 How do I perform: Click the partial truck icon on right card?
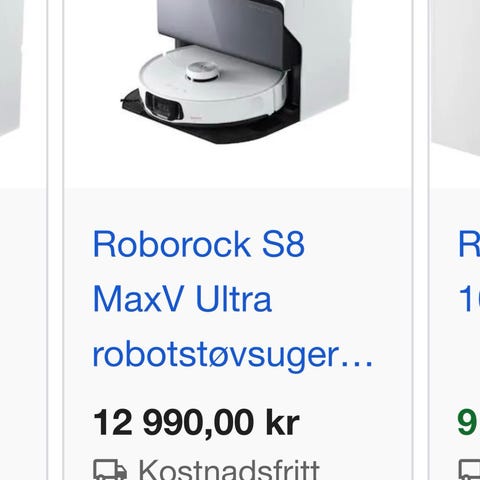coord(470,470)
